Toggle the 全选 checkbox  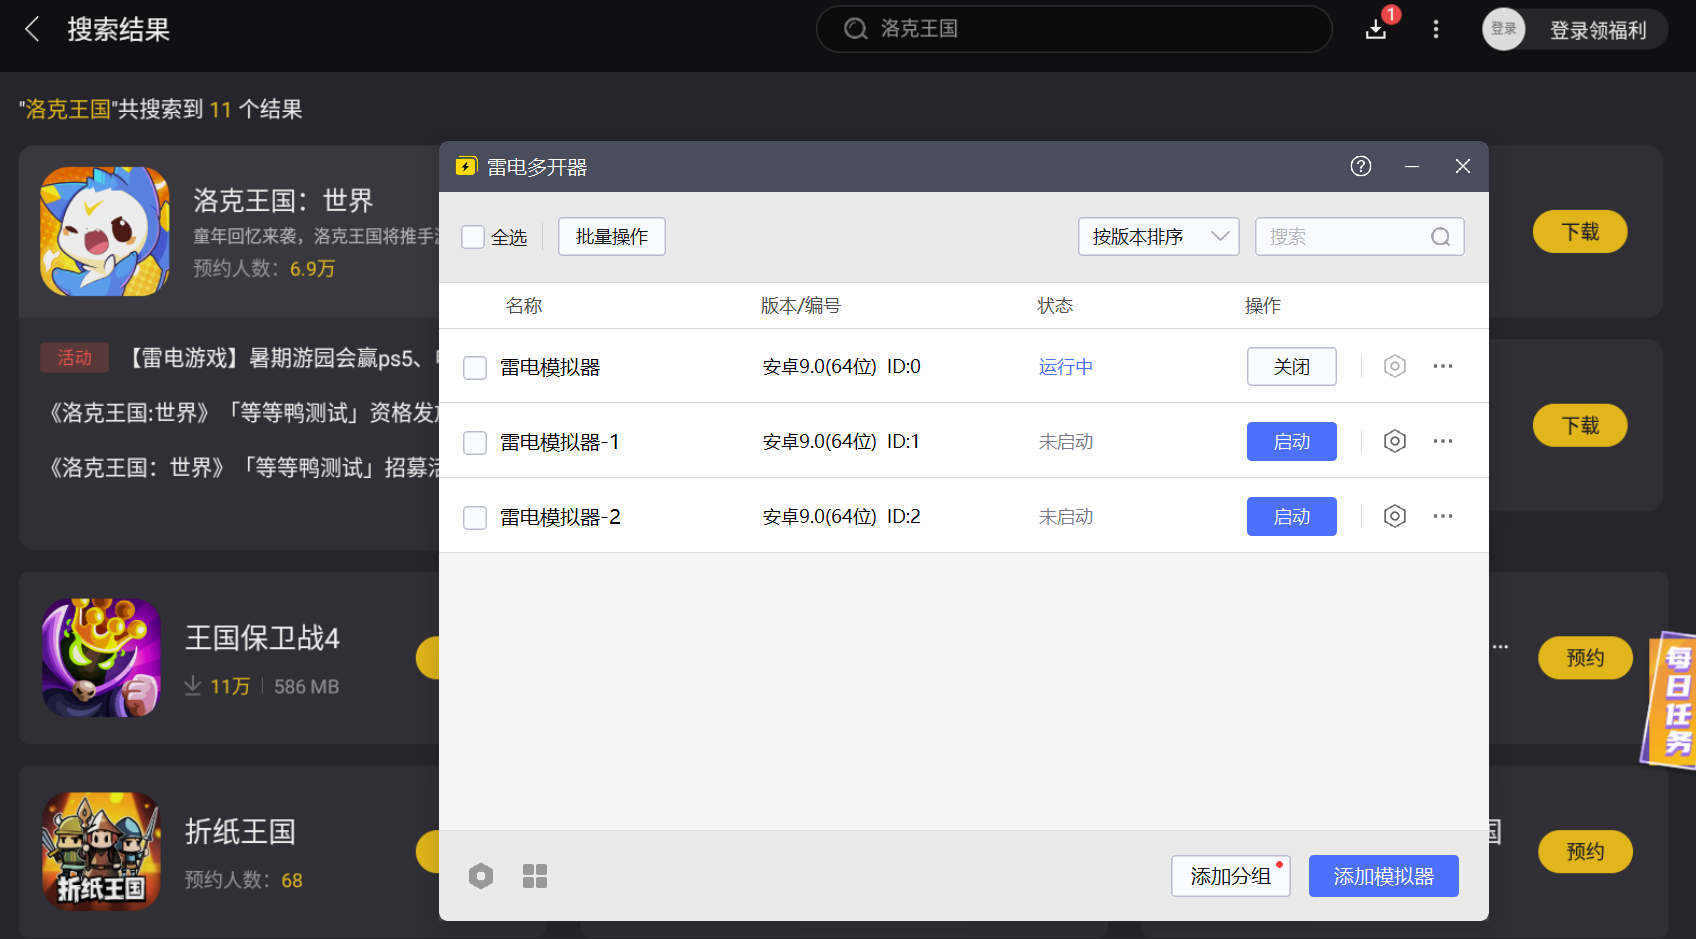coord(473,237)
